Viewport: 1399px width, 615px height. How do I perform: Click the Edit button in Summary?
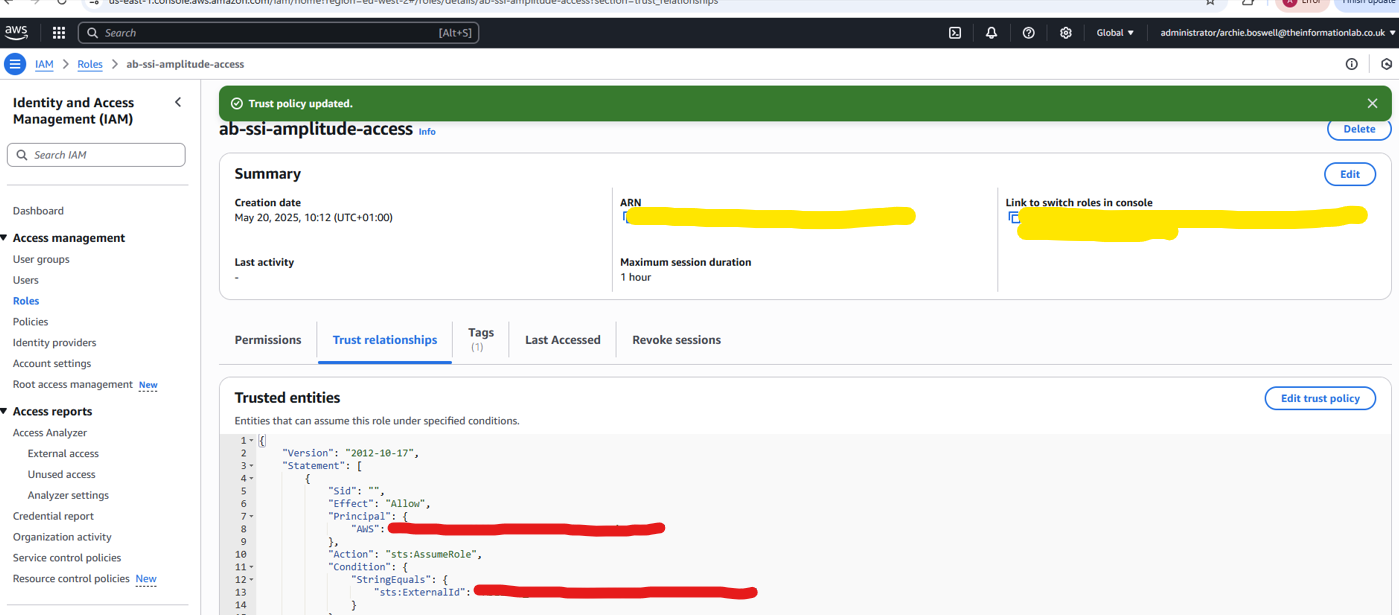[1350, 174]
